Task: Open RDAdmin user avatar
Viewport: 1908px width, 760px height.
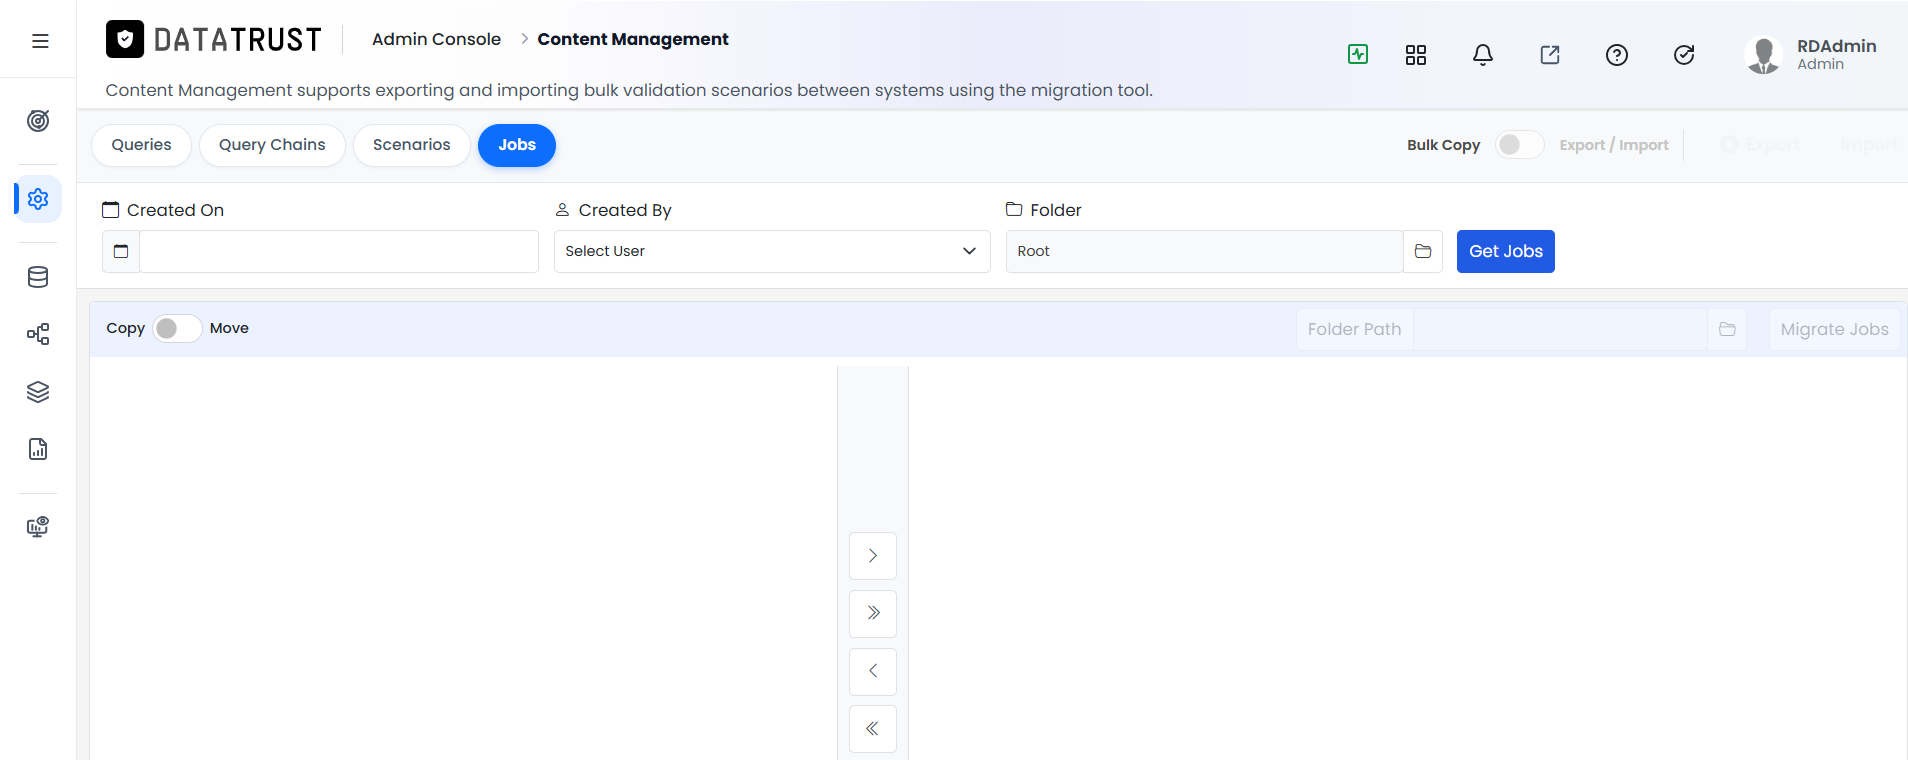Action: tap(1764, 55)
